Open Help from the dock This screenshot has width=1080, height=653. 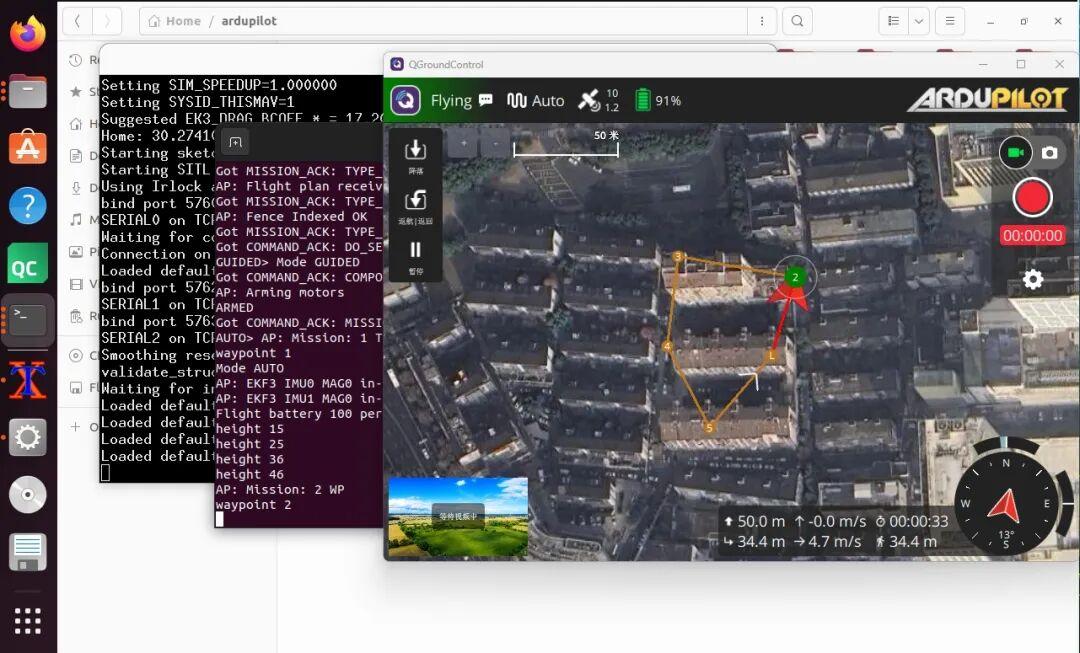pos(28,205)
